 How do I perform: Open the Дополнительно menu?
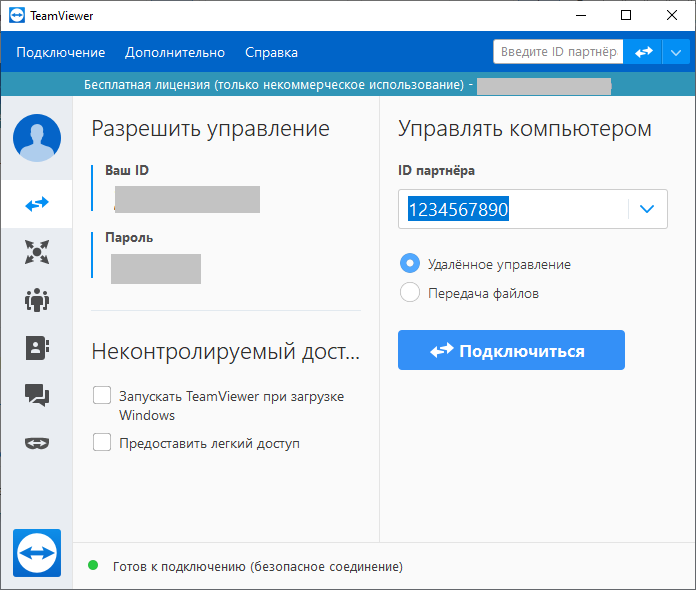pyautogui.click(x=175, y=52)
